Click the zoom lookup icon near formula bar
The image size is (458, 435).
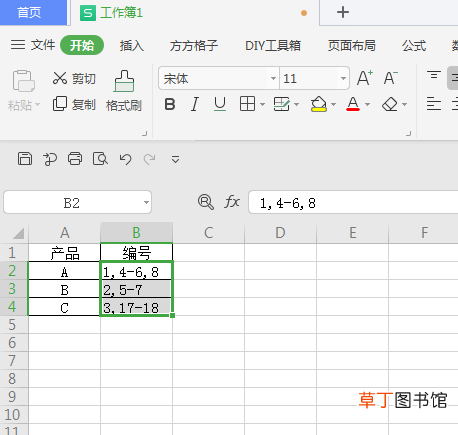coord(206,202)
